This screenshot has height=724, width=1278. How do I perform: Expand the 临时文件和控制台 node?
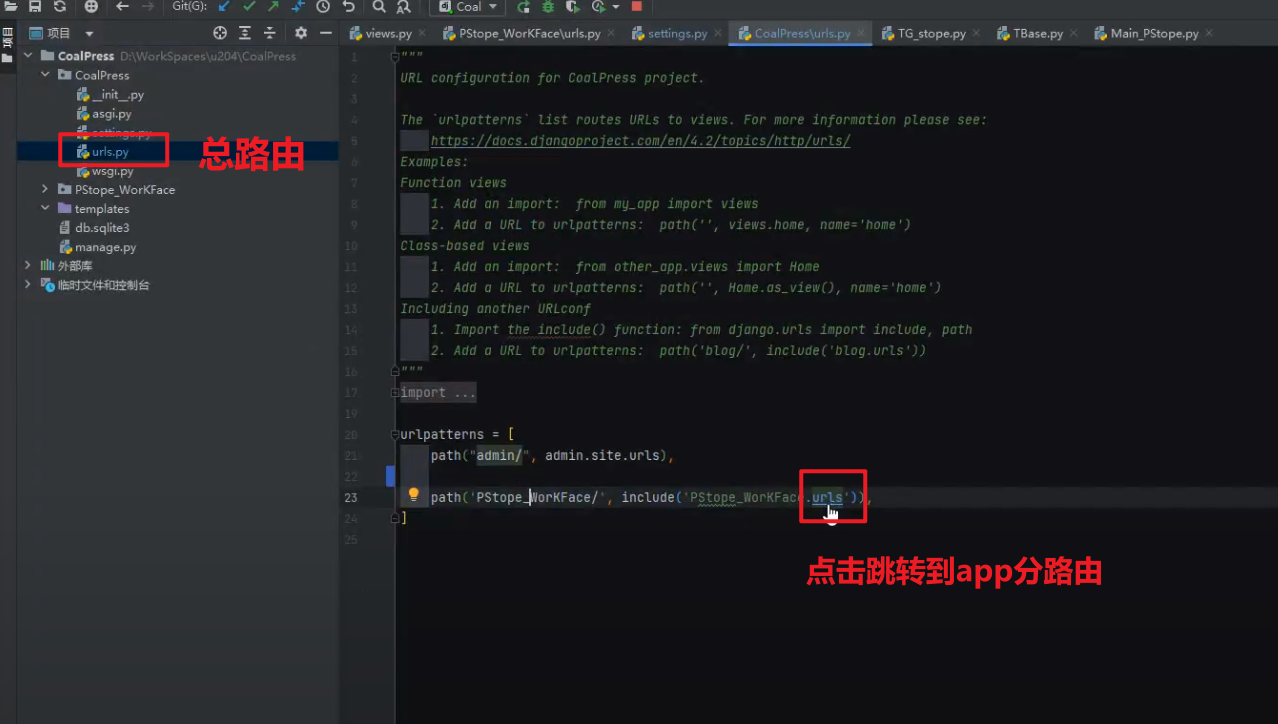click(29, 284)
